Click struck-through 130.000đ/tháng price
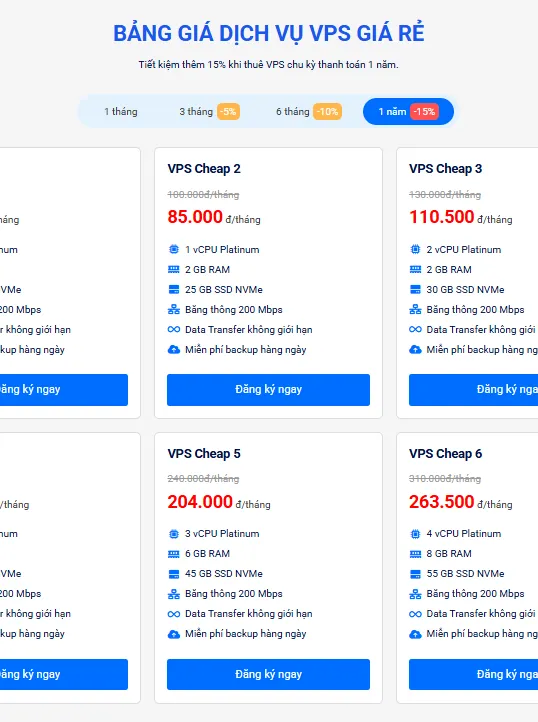The image size is (538, 722). (445, 194)
